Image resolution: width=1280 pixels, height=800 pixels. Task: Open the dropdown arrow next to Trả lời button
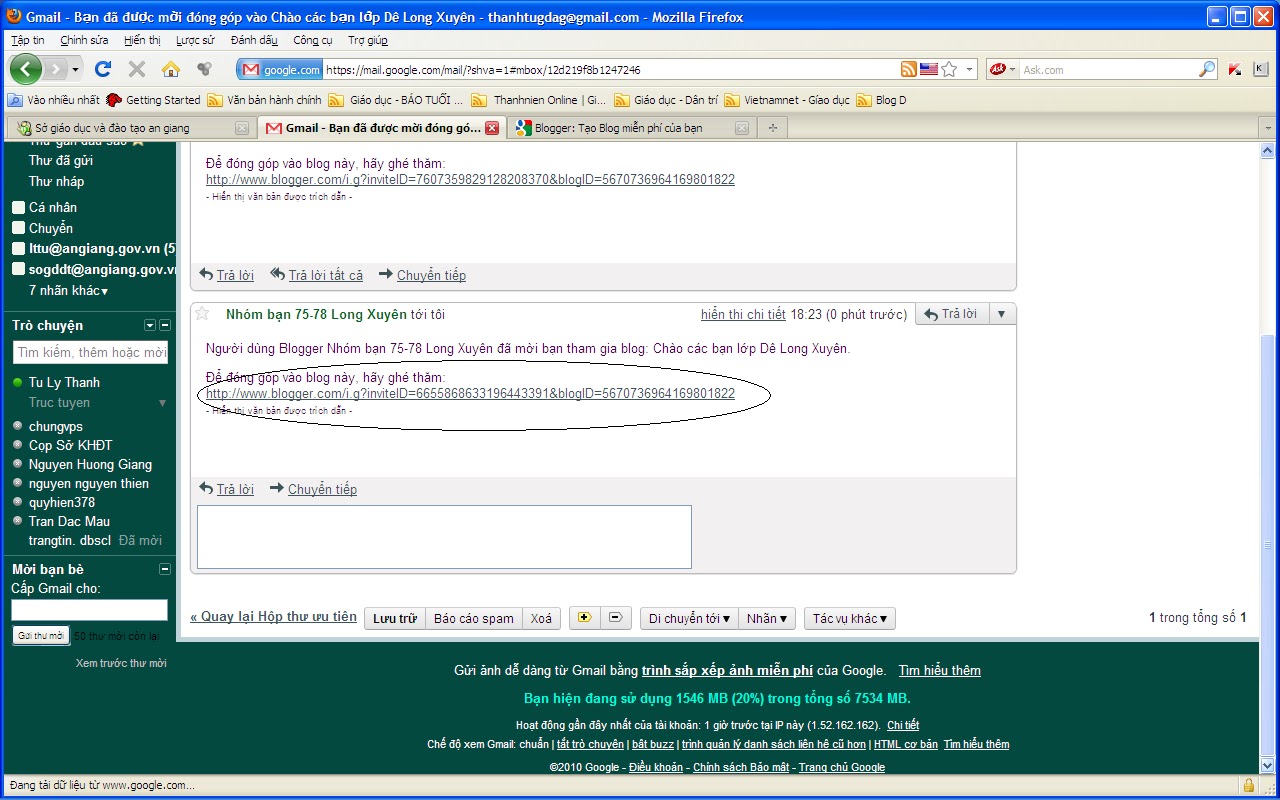[x=1001, y=314]
